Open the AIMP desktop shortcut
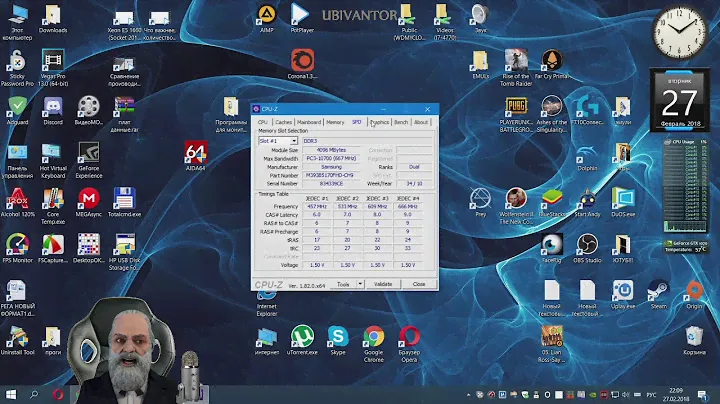This screenshot has width=720, height=404. tap(266, 14)
